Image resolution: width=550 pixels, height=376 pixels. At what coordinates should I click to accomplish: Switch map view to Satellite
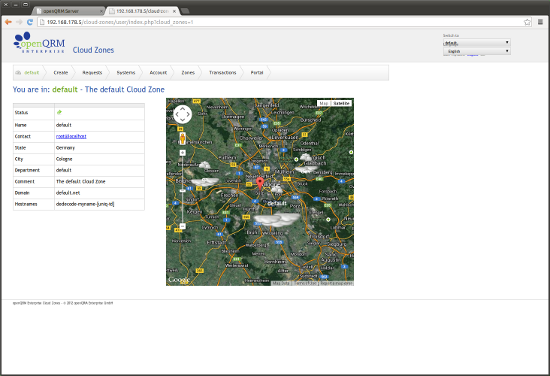(x=341, y=103)
